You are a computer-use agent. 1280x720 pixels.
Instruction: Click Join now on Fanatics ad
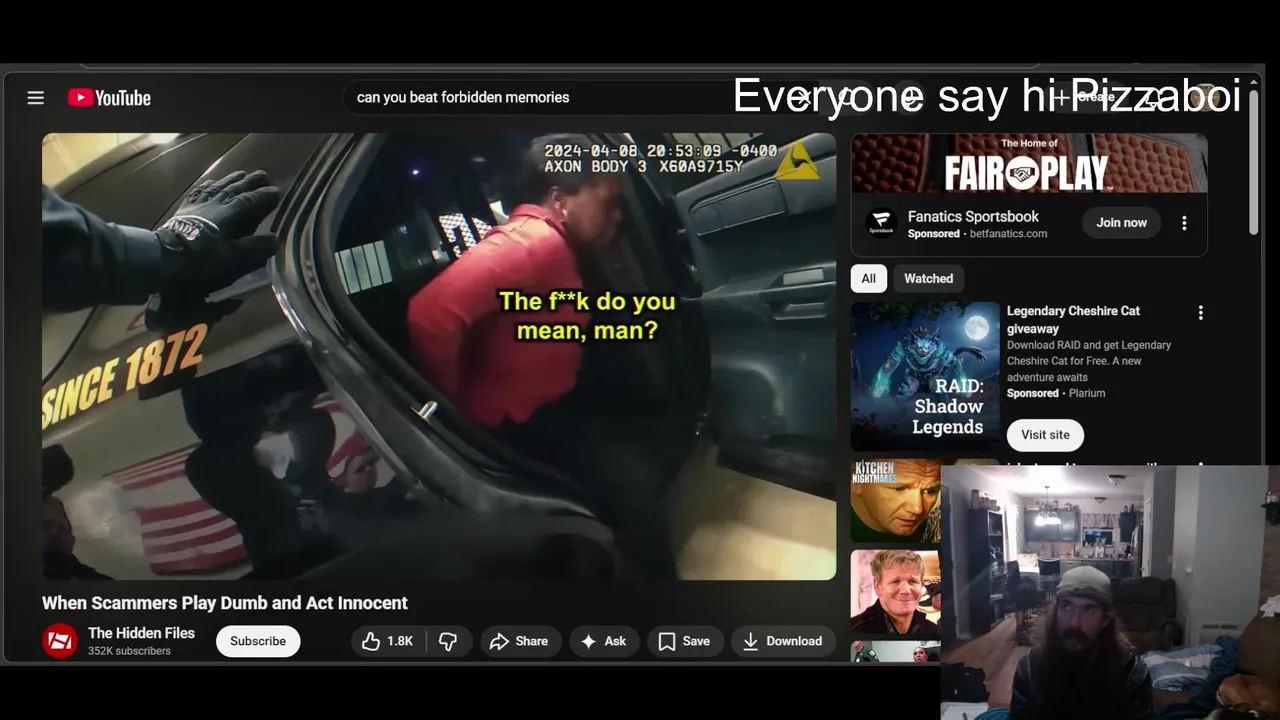tap(1121, 223)
